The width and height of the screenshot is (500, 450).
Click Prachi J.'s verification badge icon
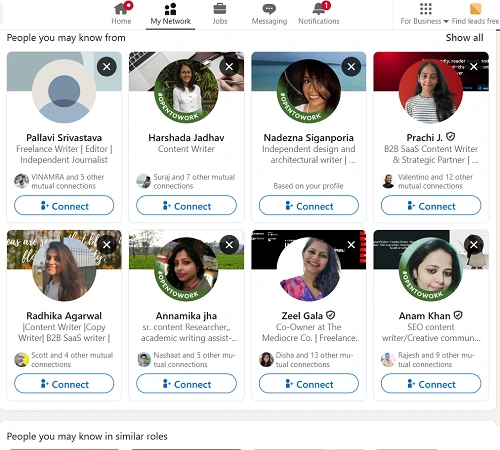tap(451, 137)
